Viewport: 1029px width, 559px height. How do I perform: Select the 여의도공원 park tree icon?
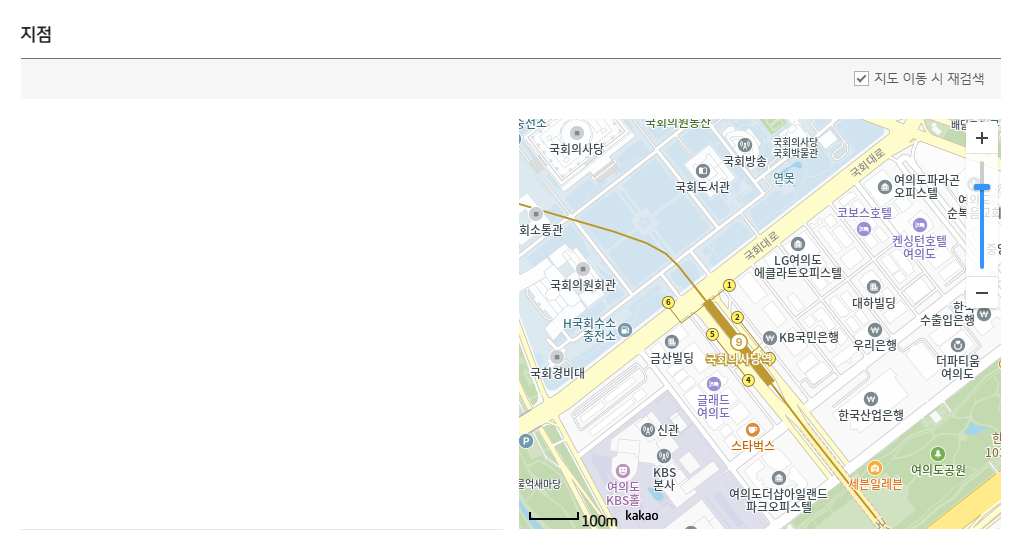938,454
